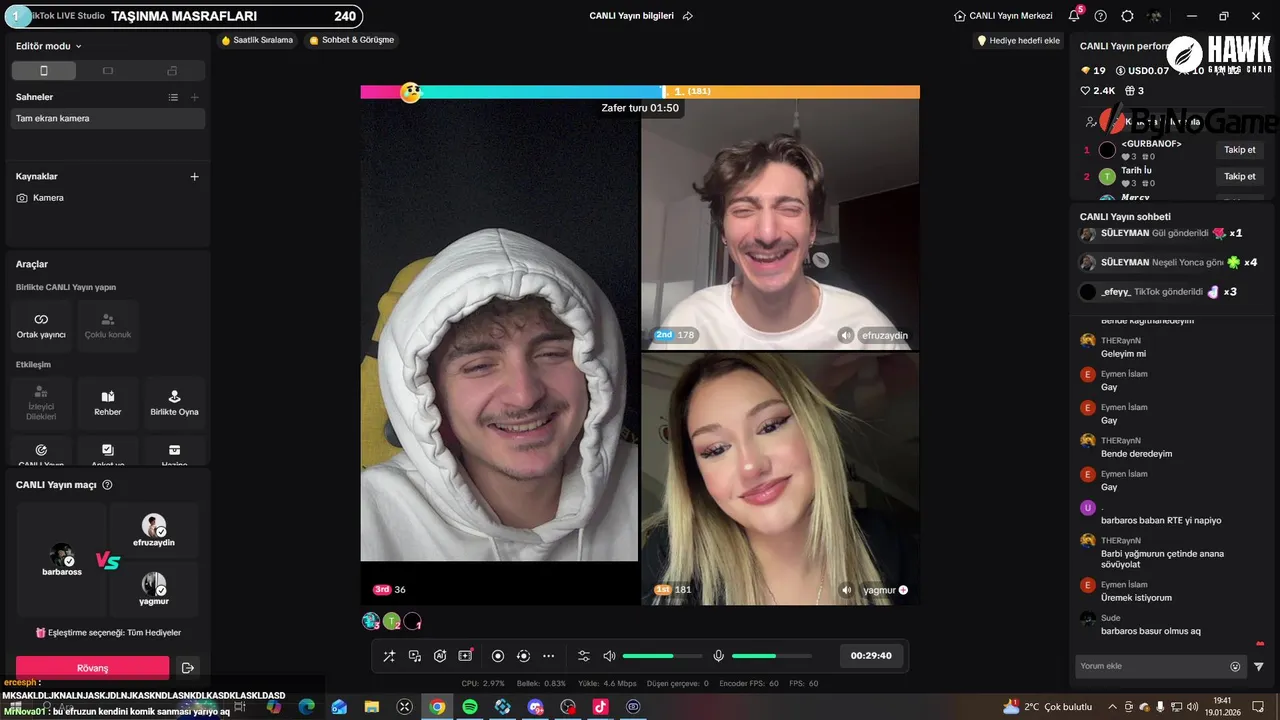1280x720 pixels.
Task: Open the weather widget 2°C Çok bulutlu
Action: pyautogui.click(x=1048, y=706)
